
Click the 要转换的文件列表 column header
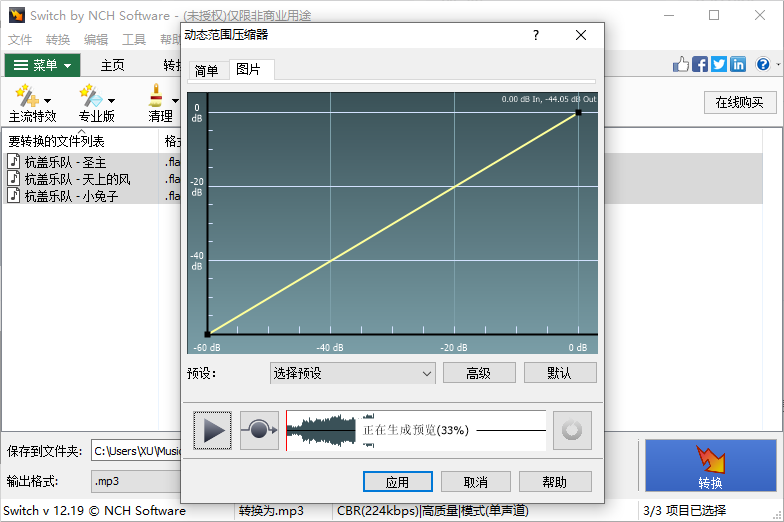(x=81, y=141)
